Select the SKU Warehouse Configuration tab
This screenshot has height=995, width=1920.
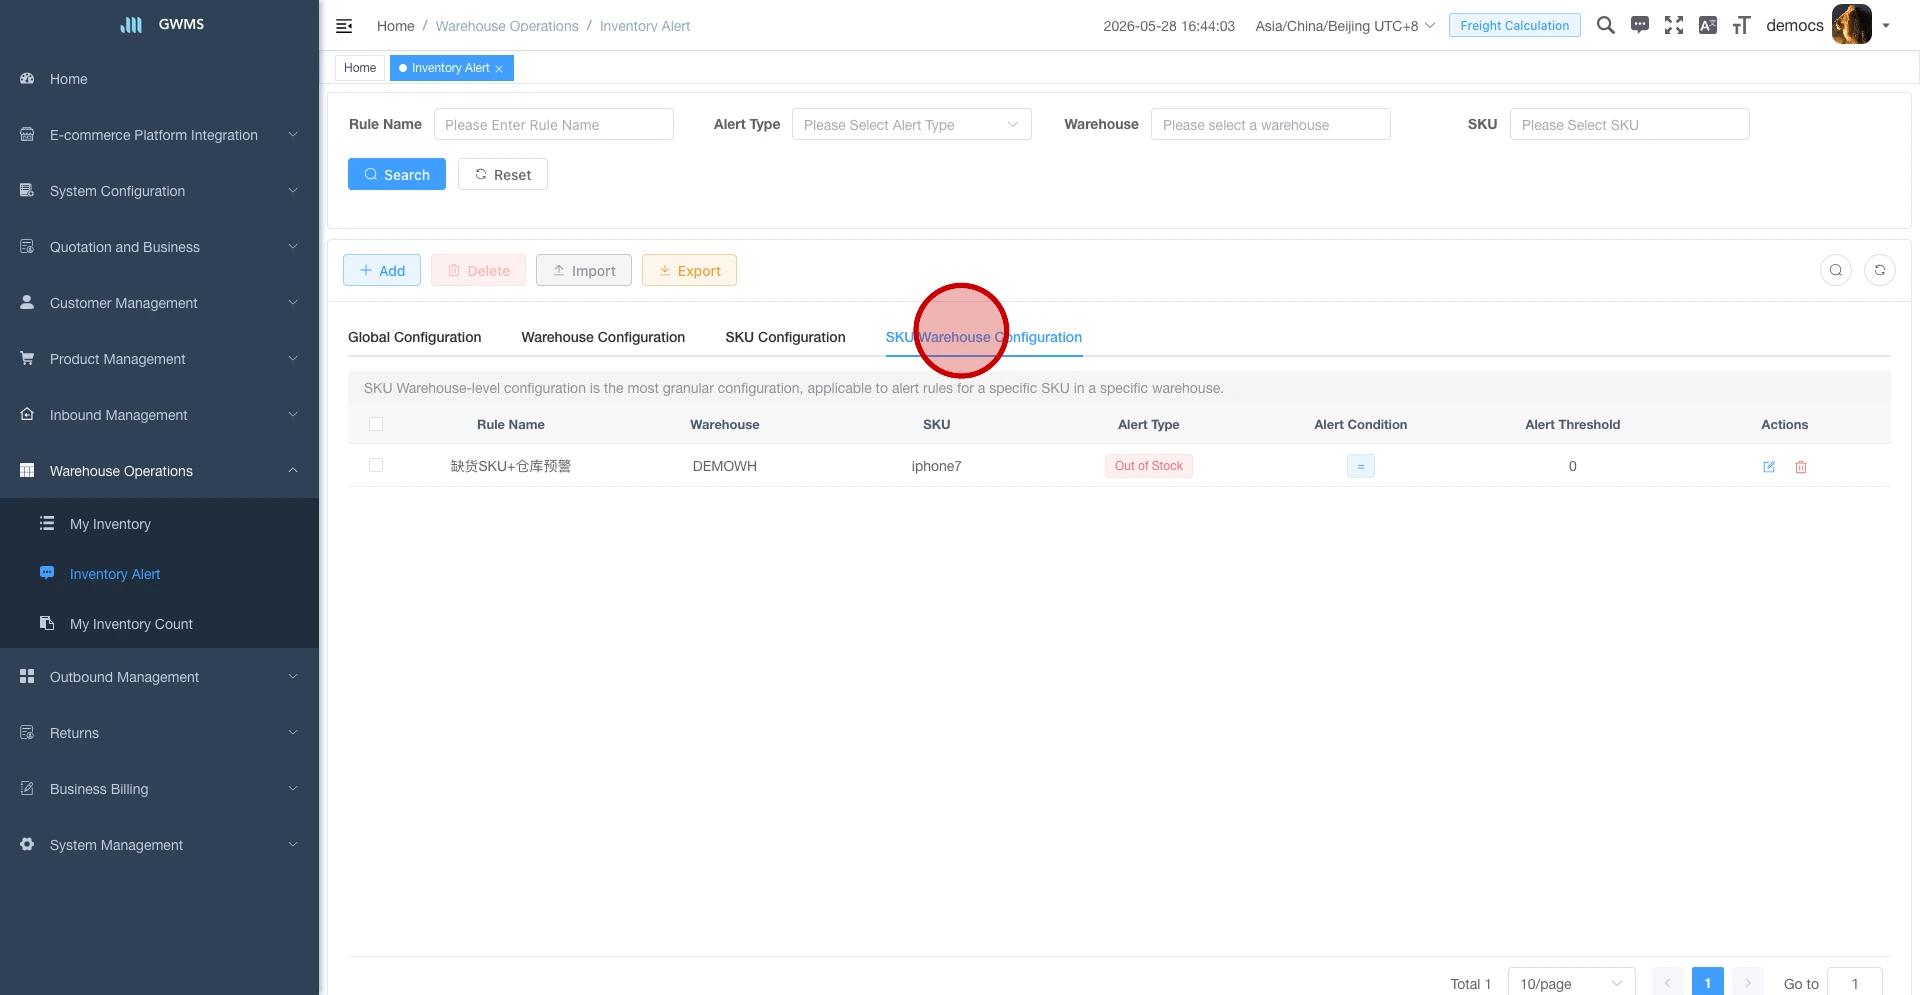tap(983, 337)
